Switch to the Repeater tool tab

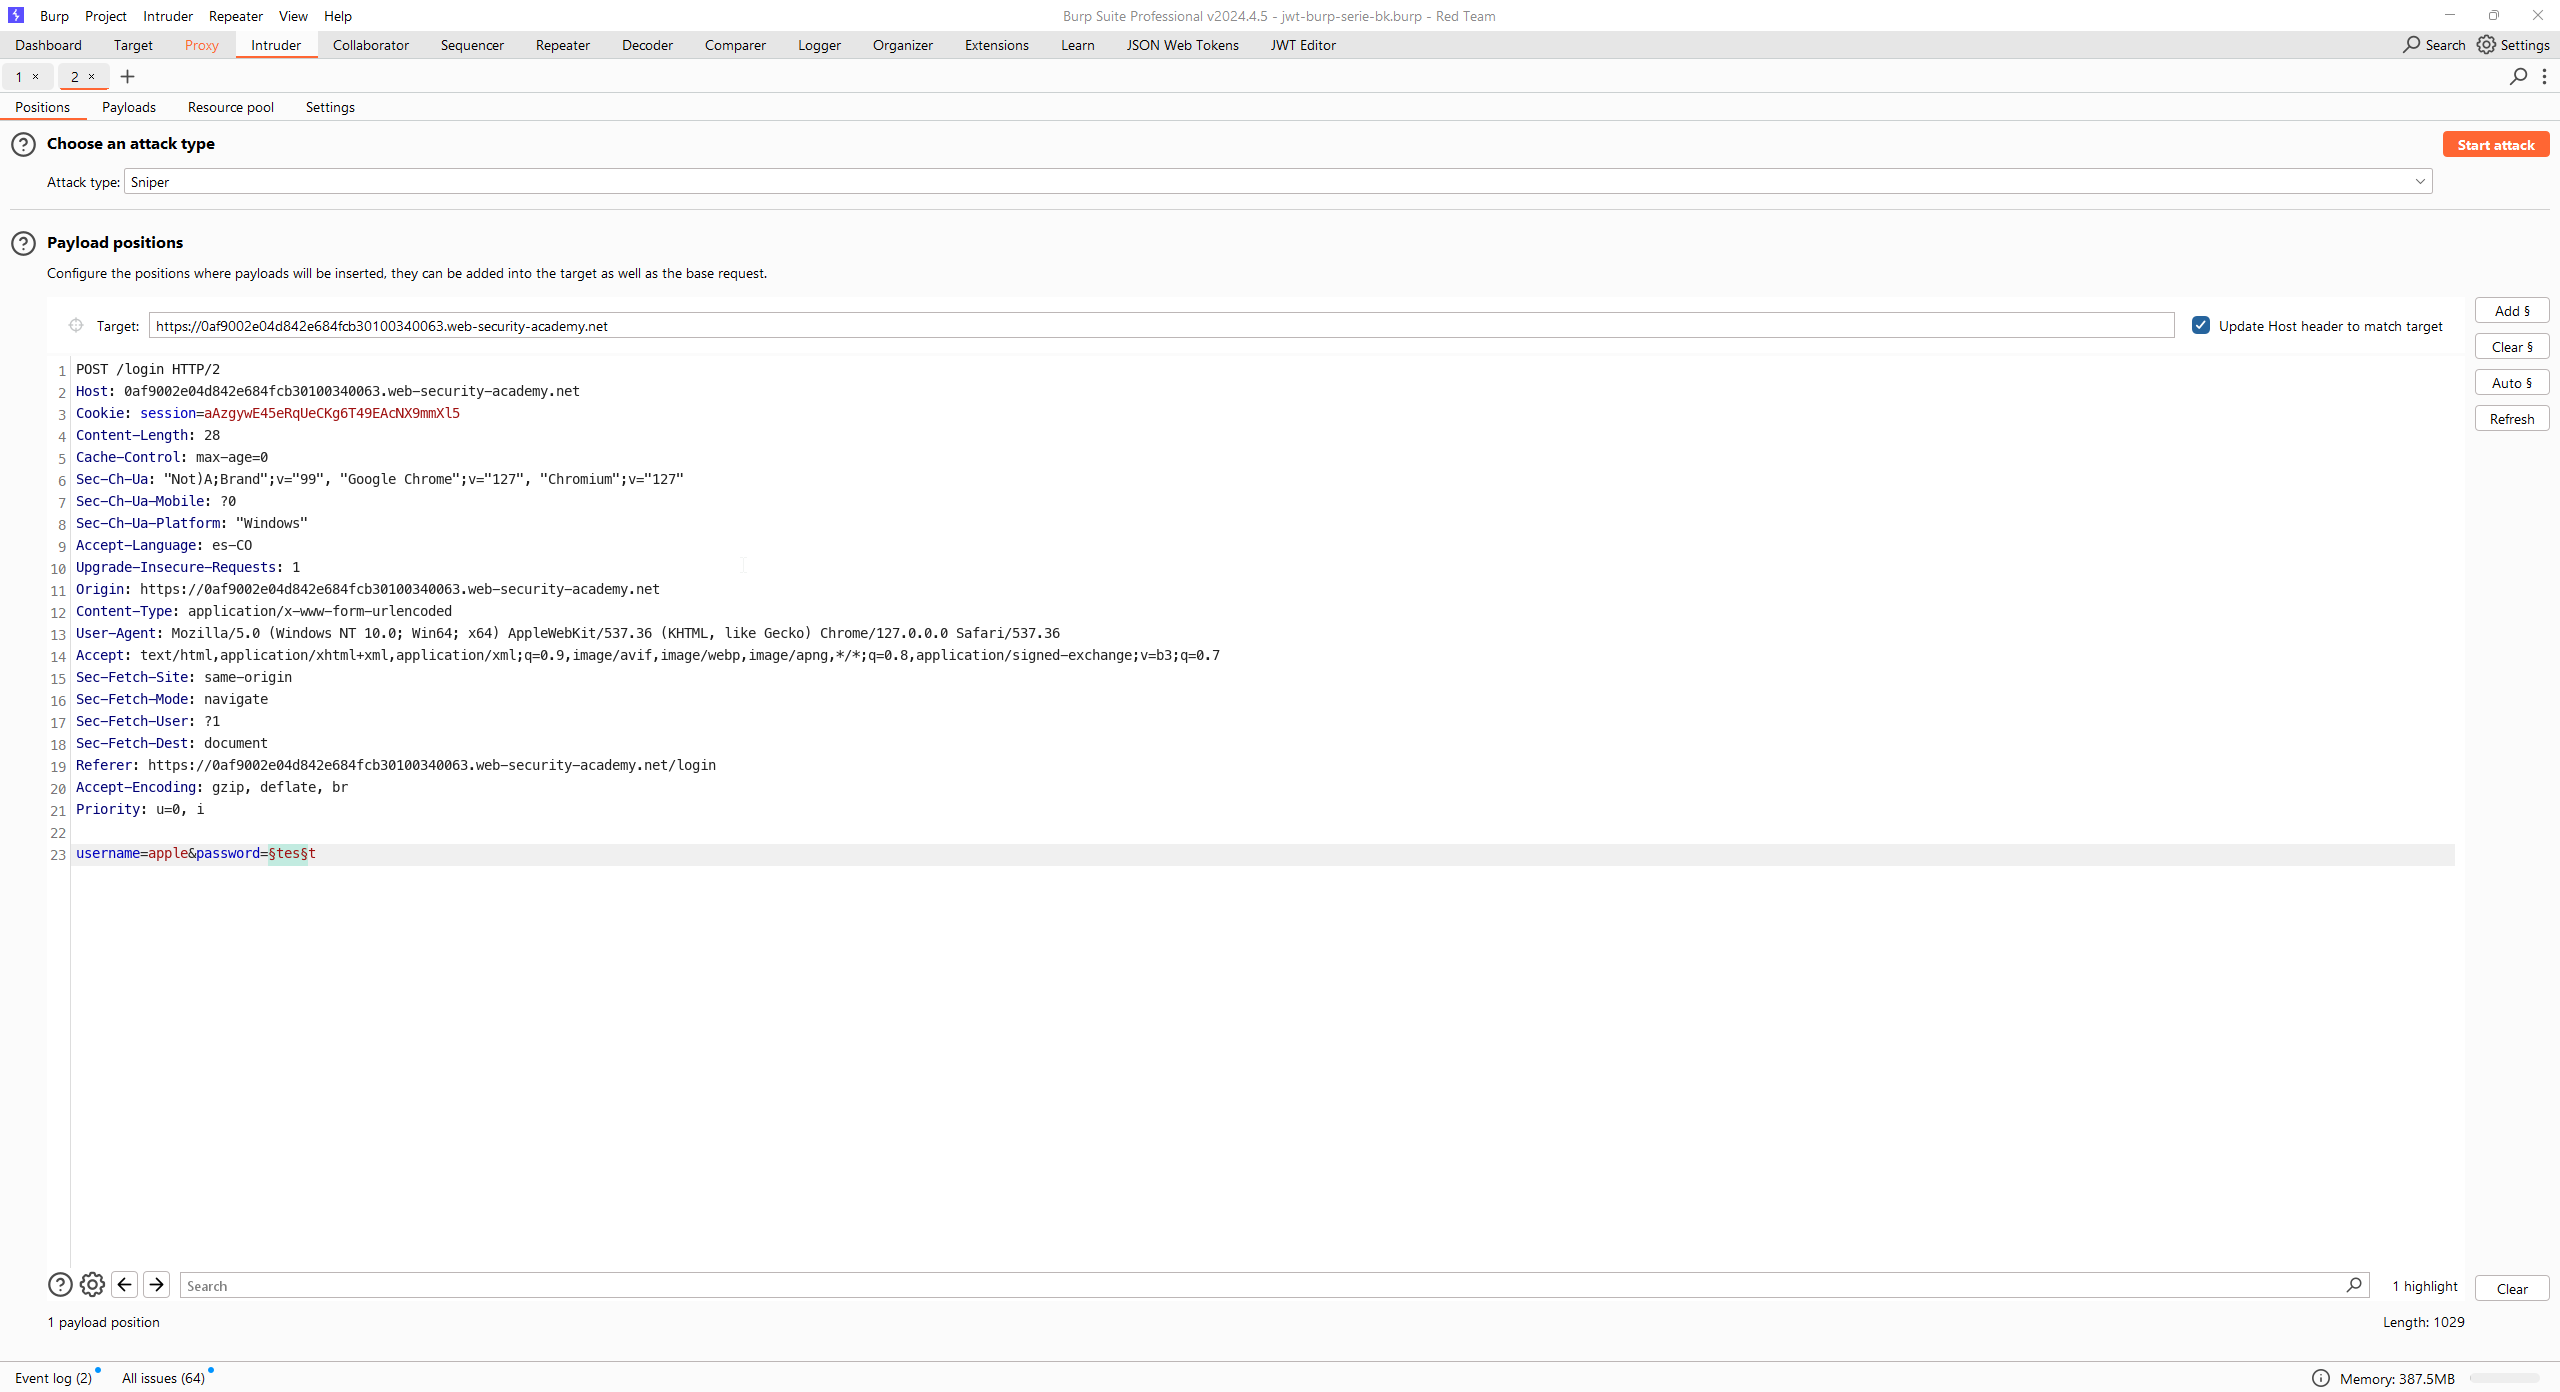[563, 45]
